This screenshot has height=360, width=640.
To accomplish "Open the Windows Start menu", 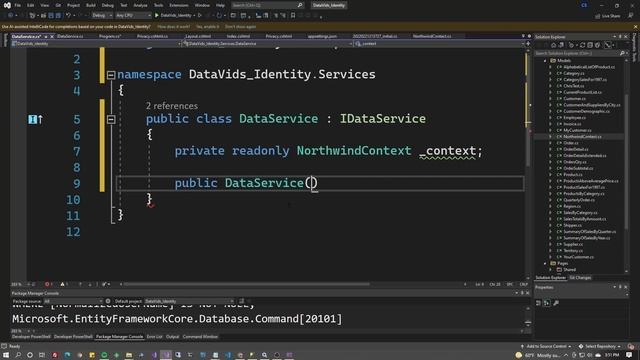I will coord(6,355).
